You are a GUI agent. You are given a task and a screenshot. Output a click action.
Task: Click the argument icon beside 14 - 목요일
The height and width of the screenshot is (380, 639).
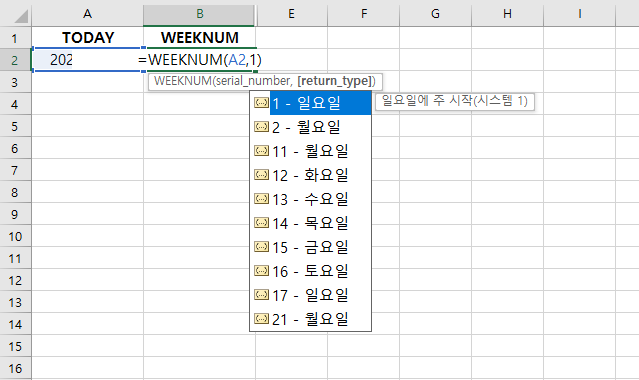[261, 222]
